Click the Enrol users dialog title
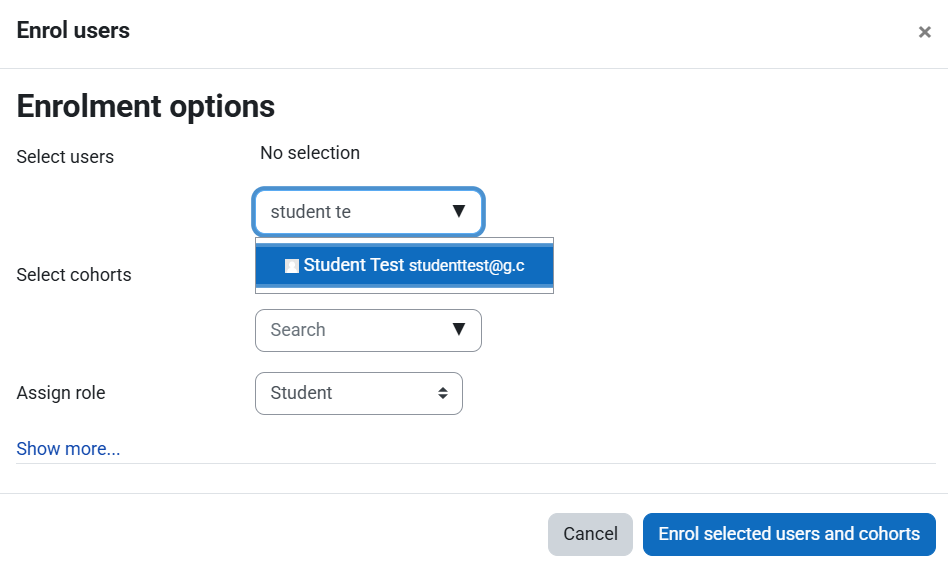Screen dimensions: 948x564 click(x=73, y=30)
